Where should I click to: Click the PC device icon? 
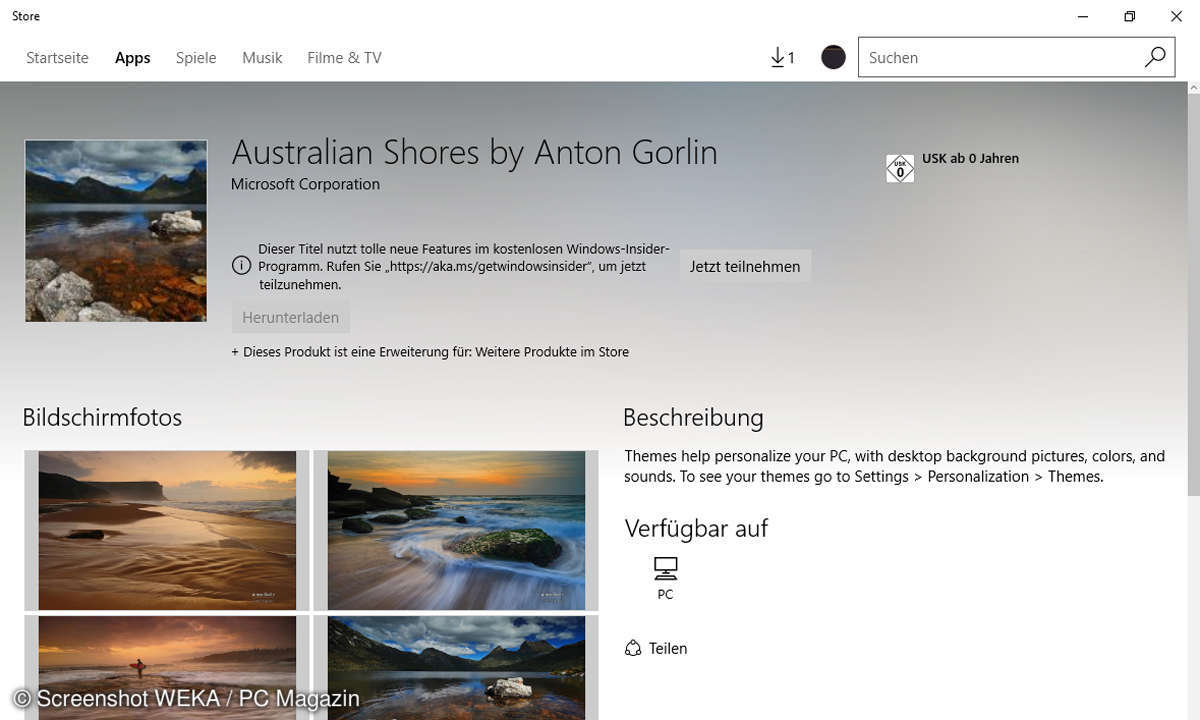665,569
